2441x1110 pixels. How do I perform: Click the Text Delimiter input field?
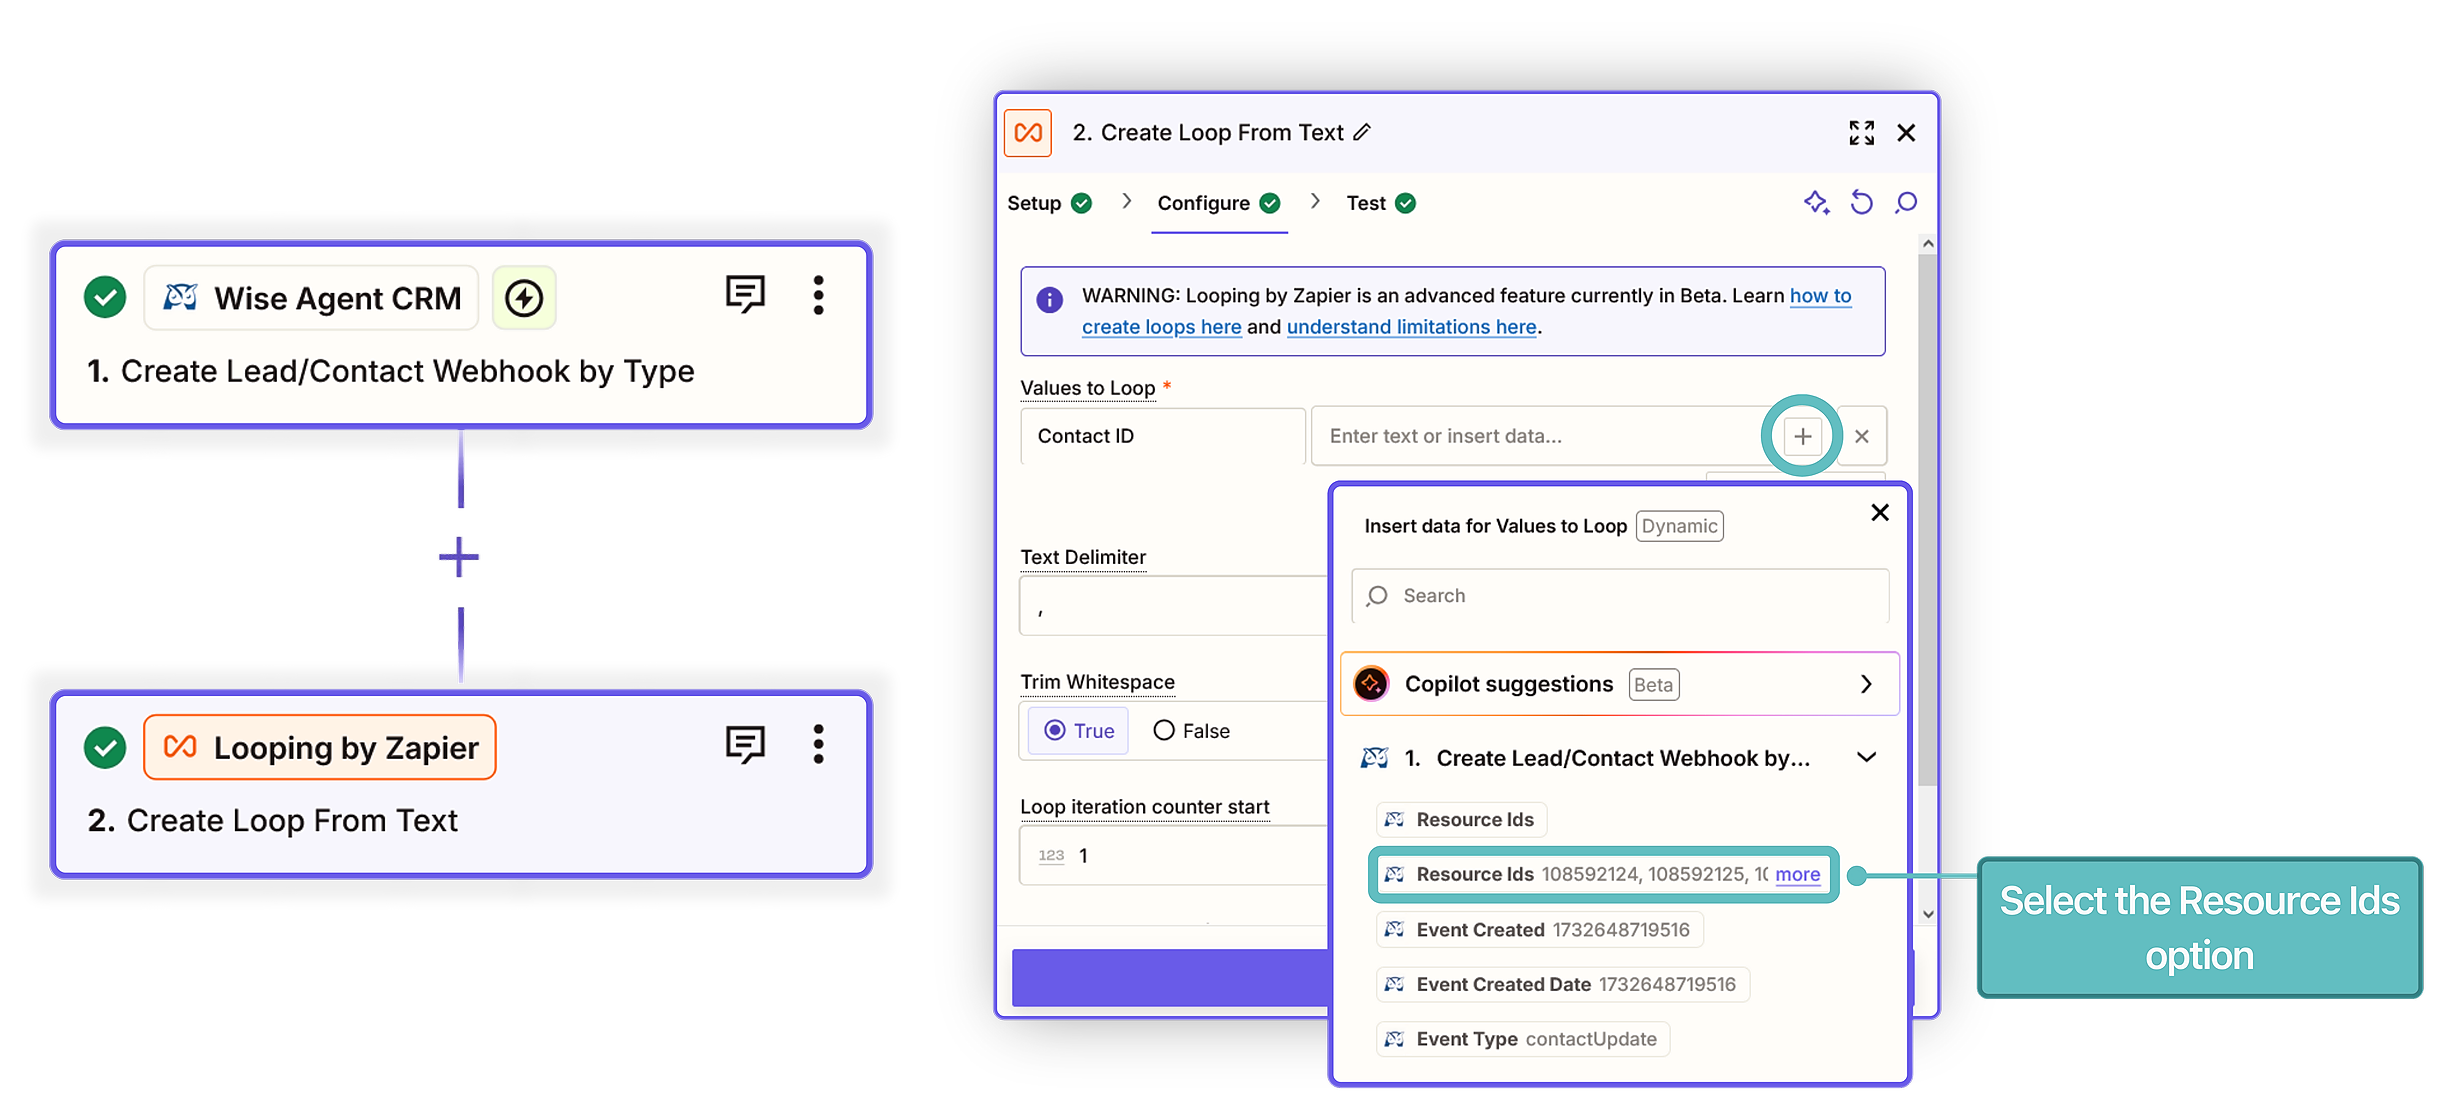click(1174, 606)
